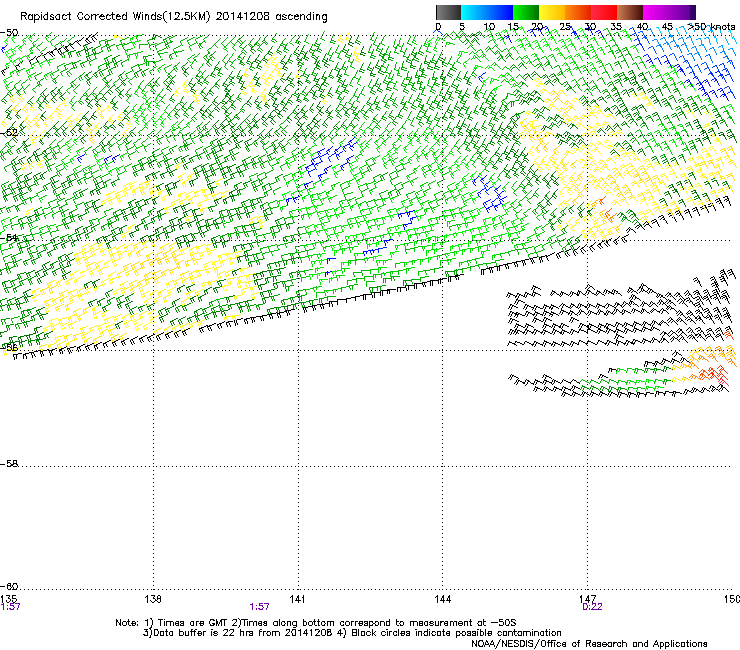Click the gray 0-5 knots color swatch

(448, 12)
